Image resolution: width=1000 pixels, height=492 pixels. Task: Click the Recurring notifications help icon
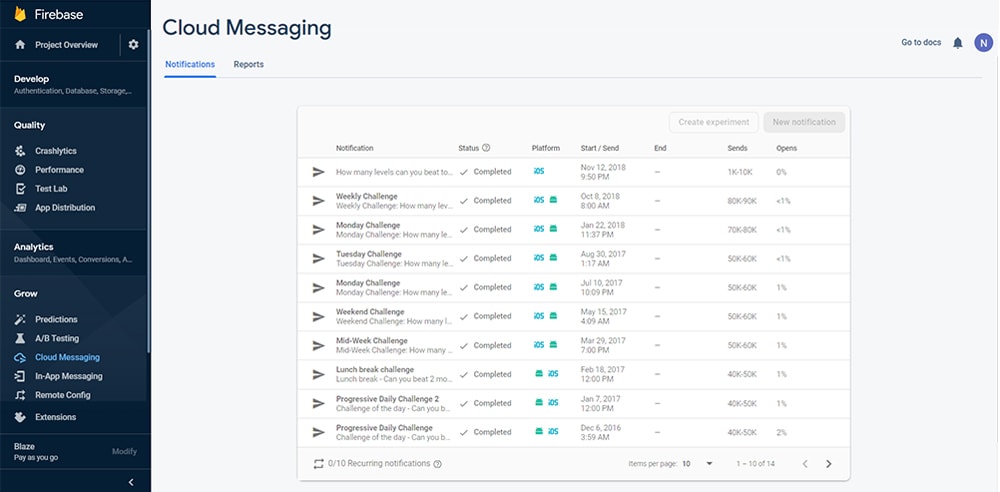[x=438, y=464]
